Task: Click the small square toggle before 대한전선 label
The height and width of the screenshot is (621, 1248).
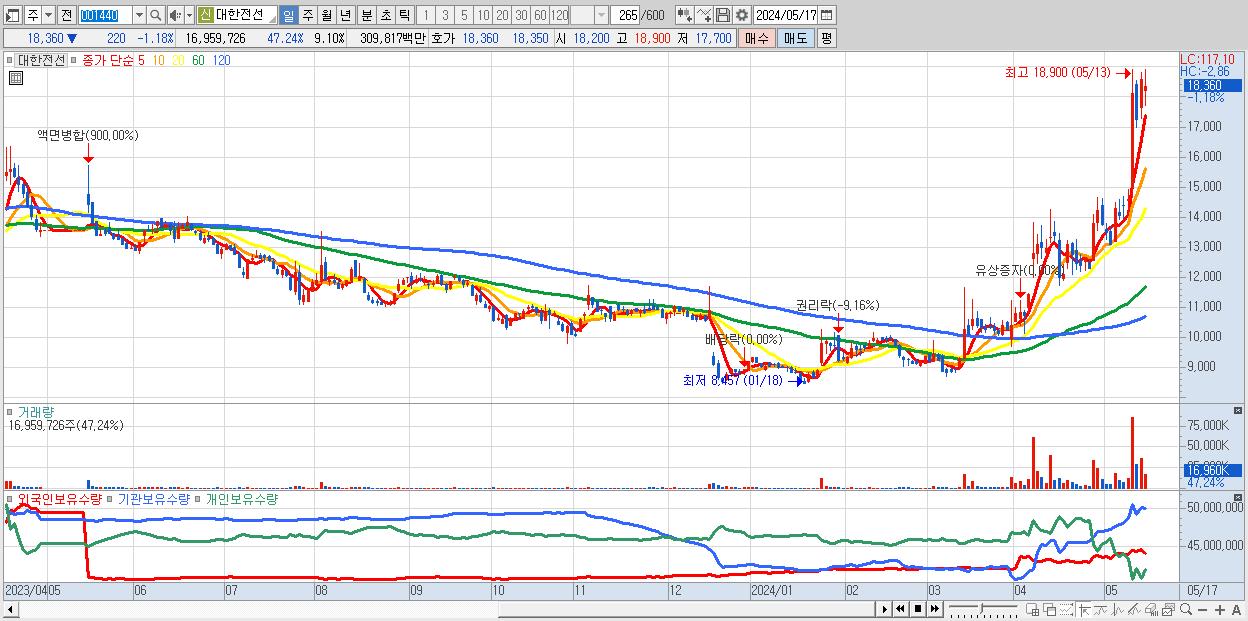Action: (12, 60)
